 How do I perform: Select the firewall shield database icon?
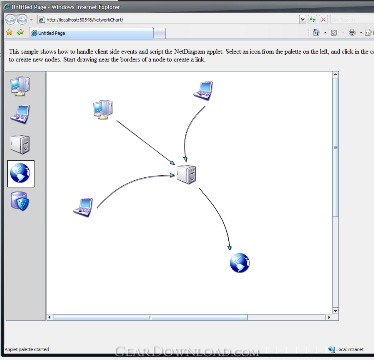(x=20, y=201)
